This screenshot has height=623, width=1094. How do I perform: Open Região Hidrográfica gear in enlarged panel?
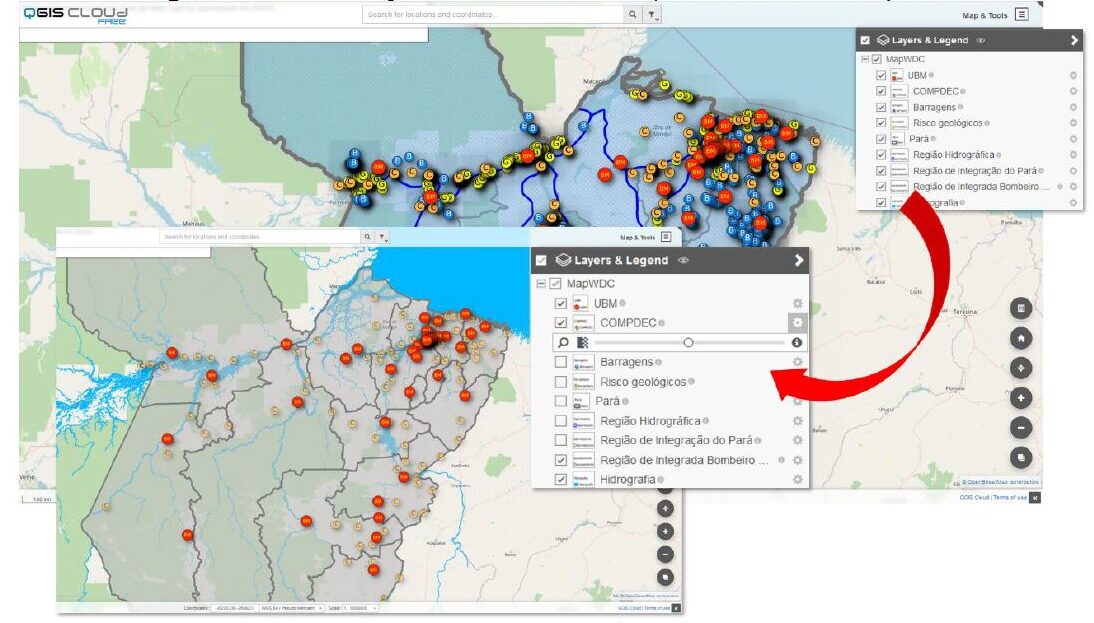click(797, 421)
